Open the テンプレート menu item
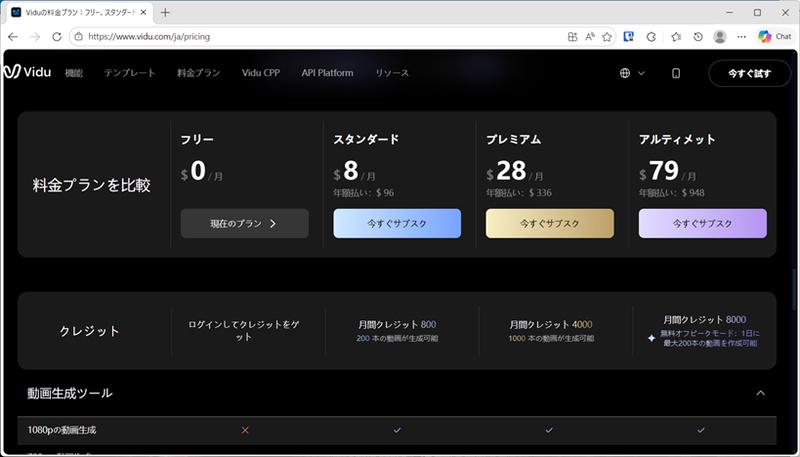 (x=130, y=73)
